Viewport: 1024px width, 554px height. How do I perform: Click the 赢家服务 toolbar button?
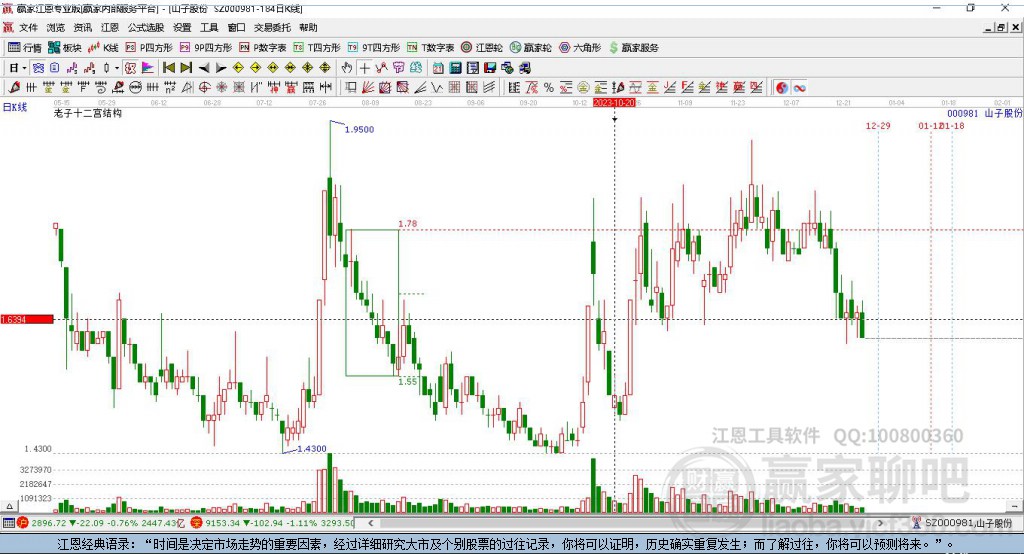(x=633, y=48)
